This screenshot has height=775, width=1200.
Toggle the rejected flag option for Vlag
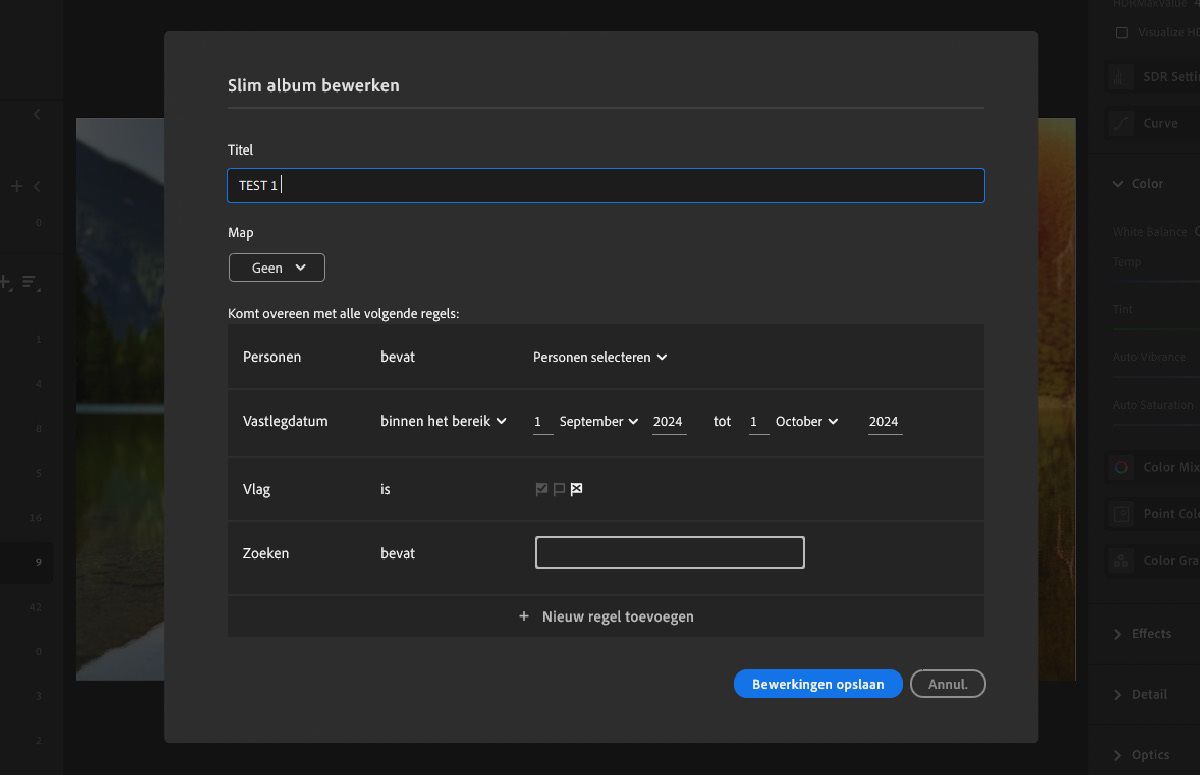(x=575, y=489)
